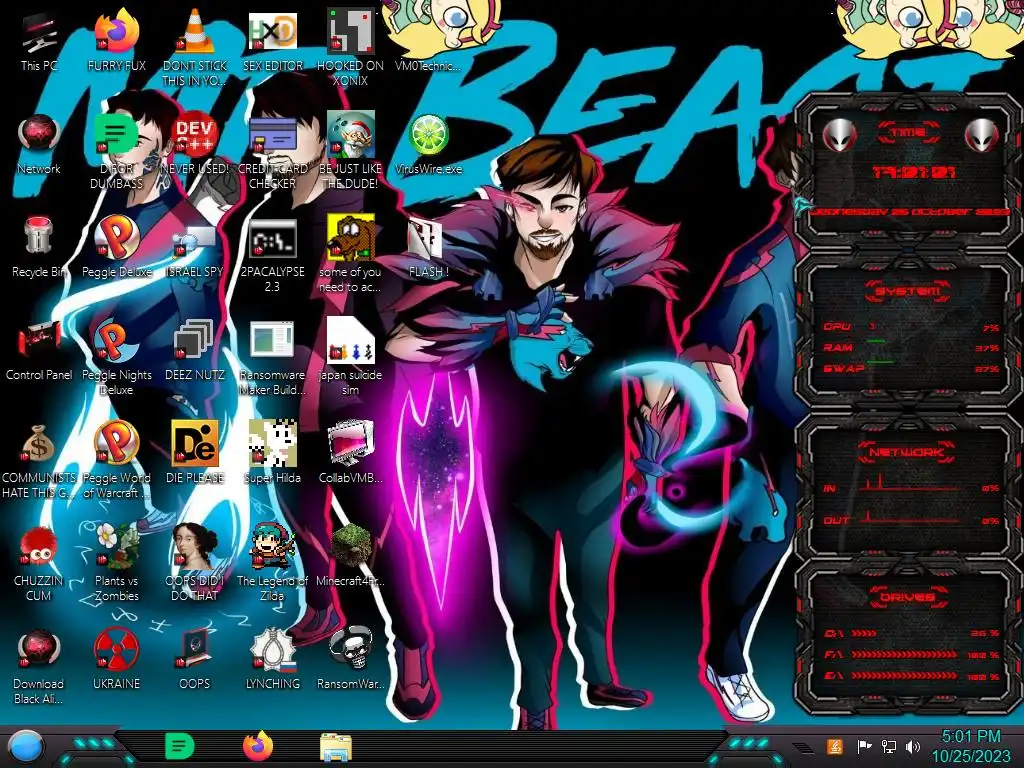This screenshot has width=1024, height=768.
Task: Open File Explorer from the taskbar
Action: (336, 748)
